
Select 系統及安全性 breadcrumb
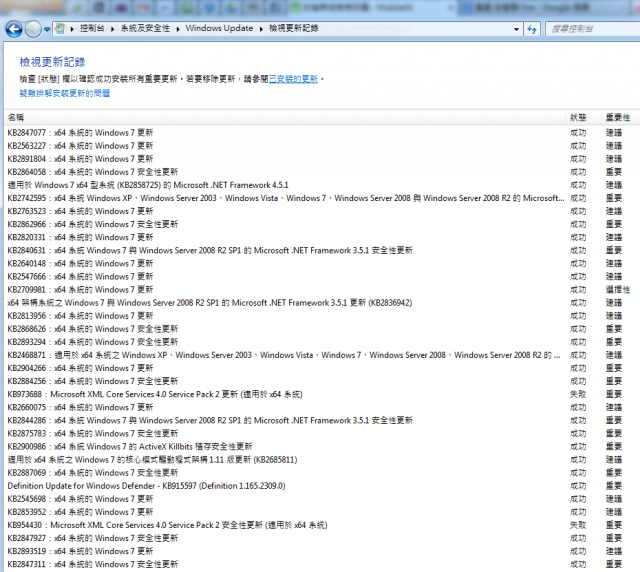coord(145,28)
